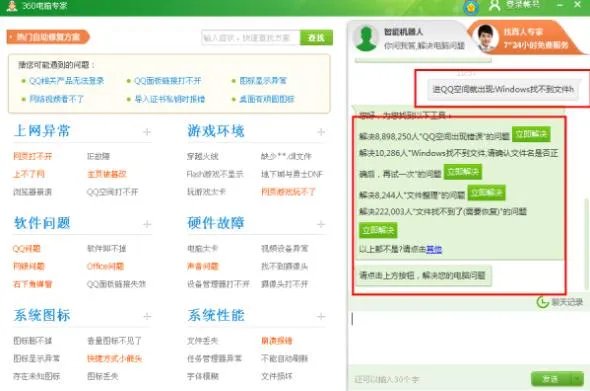This screenshot has width=590, height=391.
Task: Select 网页游戏玩不了 issue
Action: click(288, 192)
